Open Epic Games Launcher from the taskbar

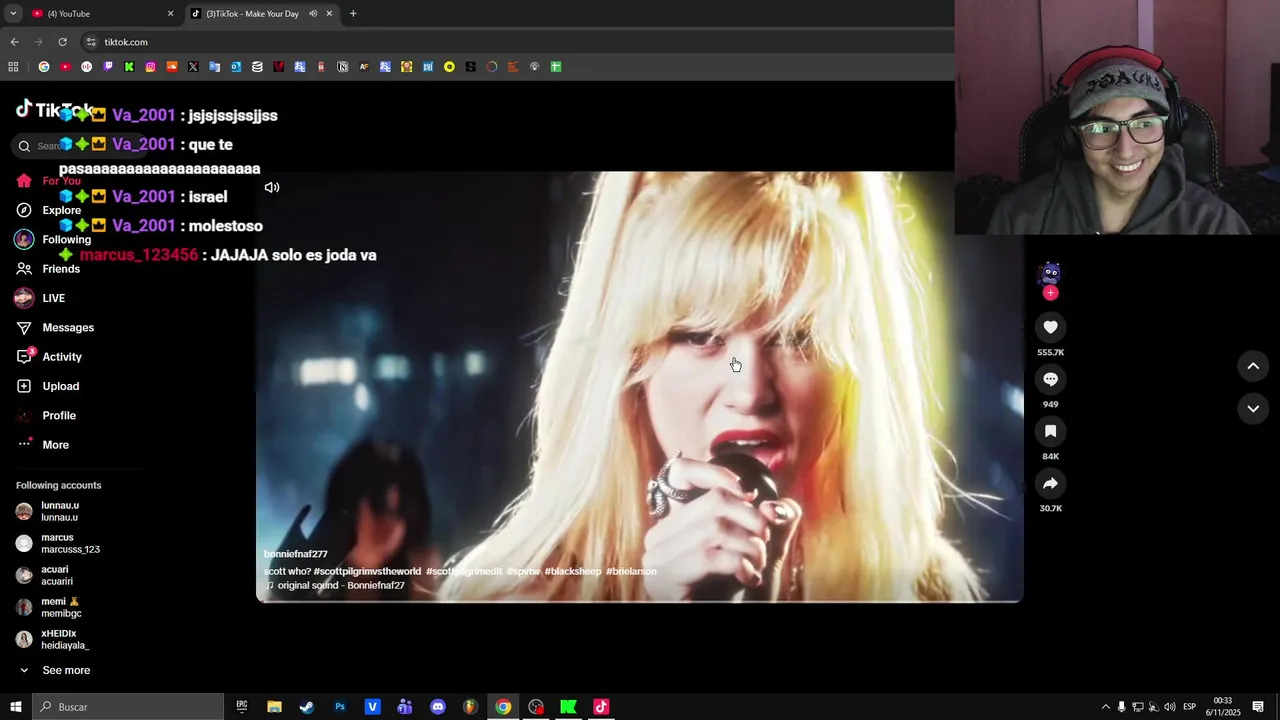tap(242, 707)
